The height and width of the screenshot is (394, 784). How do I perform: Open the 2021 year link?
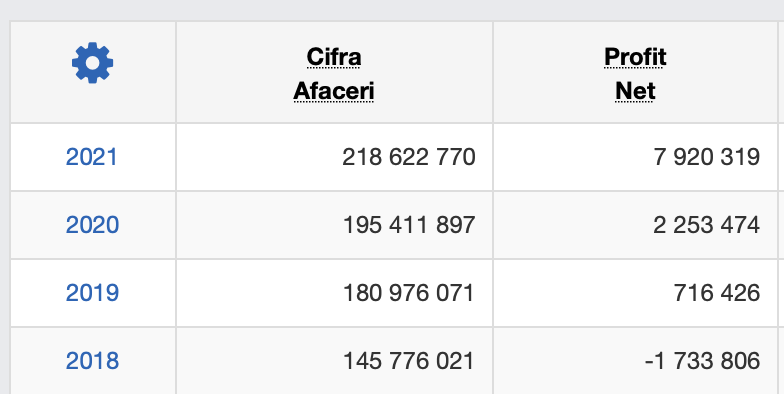pyautogui.click(x=92, y=157)
